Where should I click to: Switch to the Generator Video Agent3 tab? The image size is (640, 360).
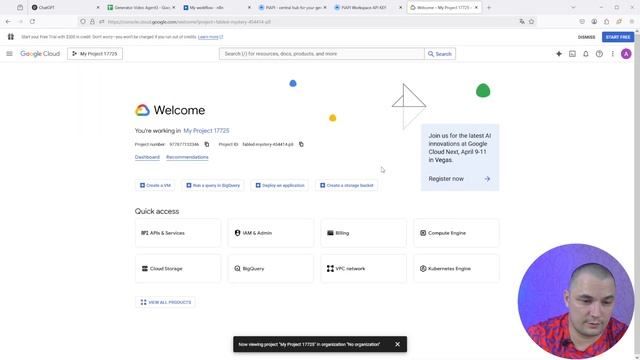pos(141,7)
